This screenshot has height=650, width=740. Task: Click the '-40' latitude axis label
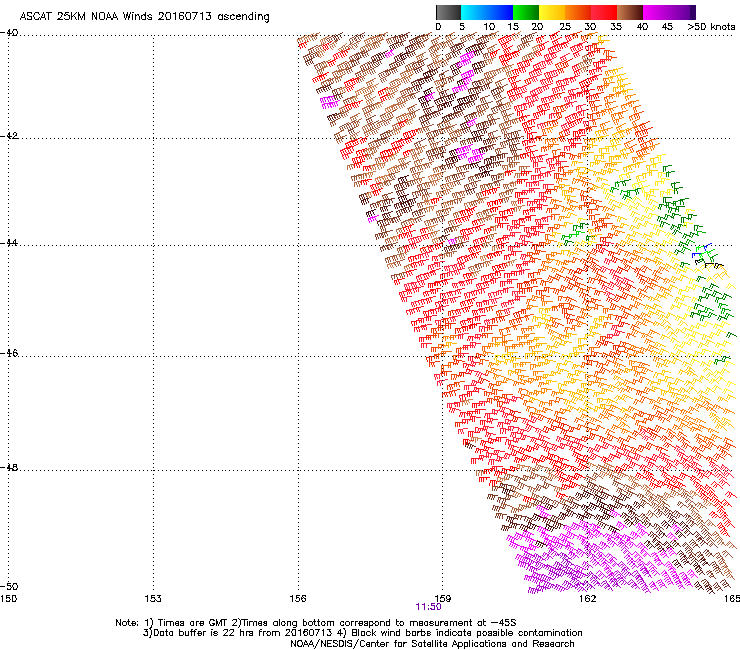tap(9, 33)
